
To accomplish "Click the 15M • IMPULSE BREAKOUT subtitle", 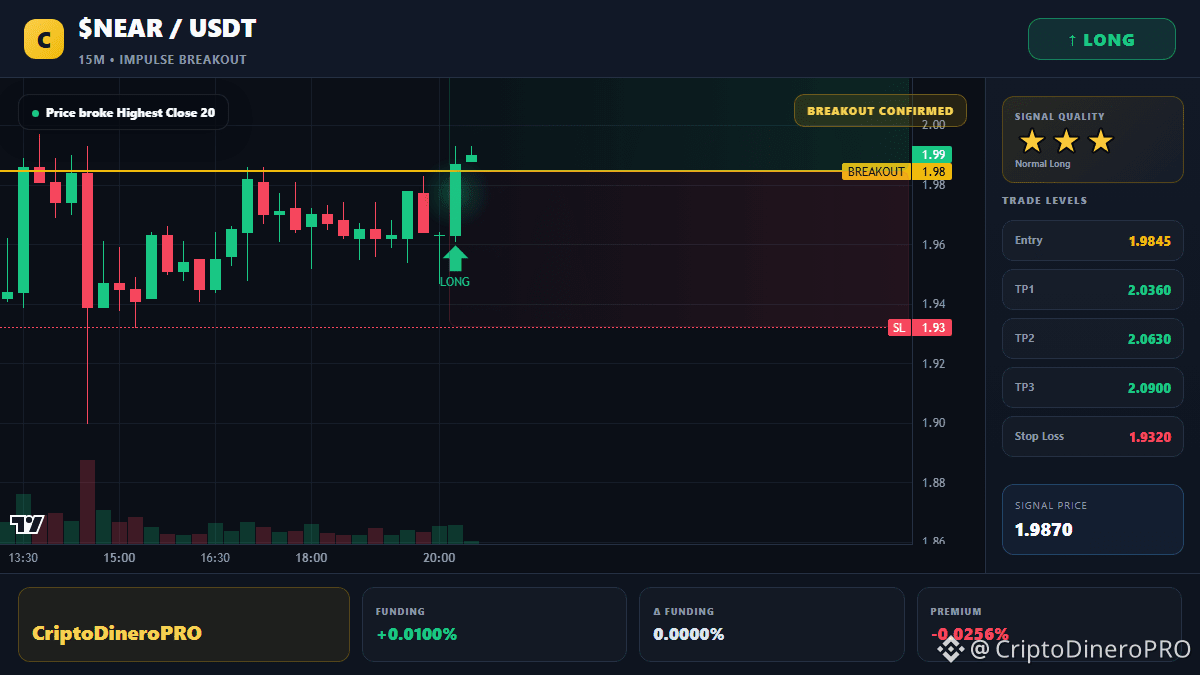I will click(162, 60).
